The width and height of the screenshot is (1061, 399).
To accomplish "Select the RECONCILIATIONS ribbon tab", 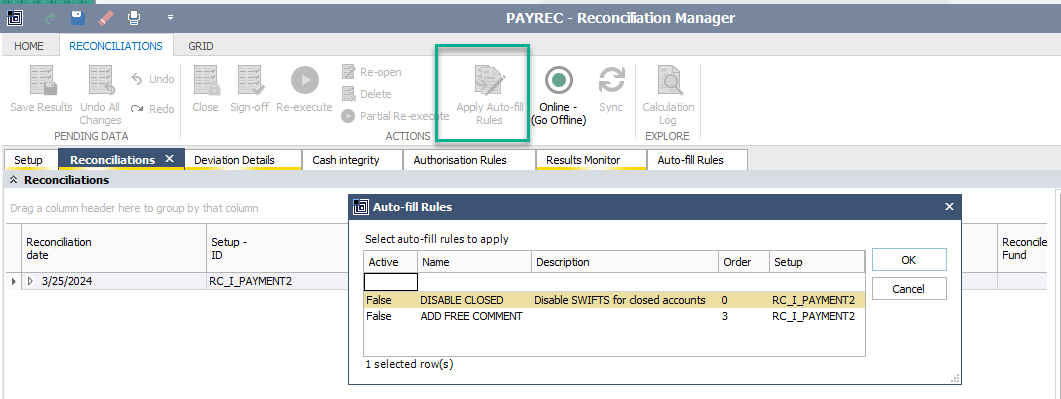I will pyautogui.click(x=116, y=46).
